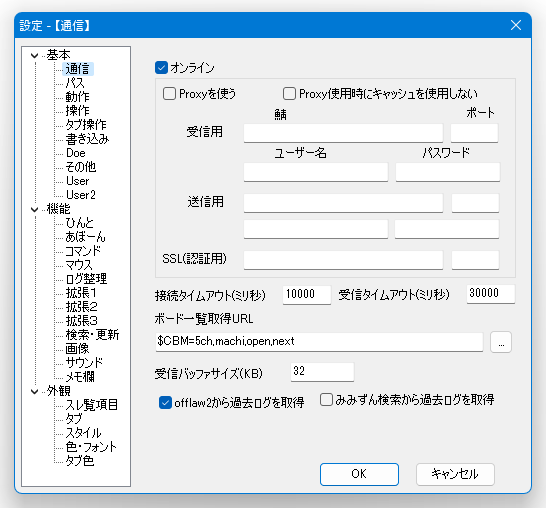Collapse the 機能 tree node

pos(34,209)
